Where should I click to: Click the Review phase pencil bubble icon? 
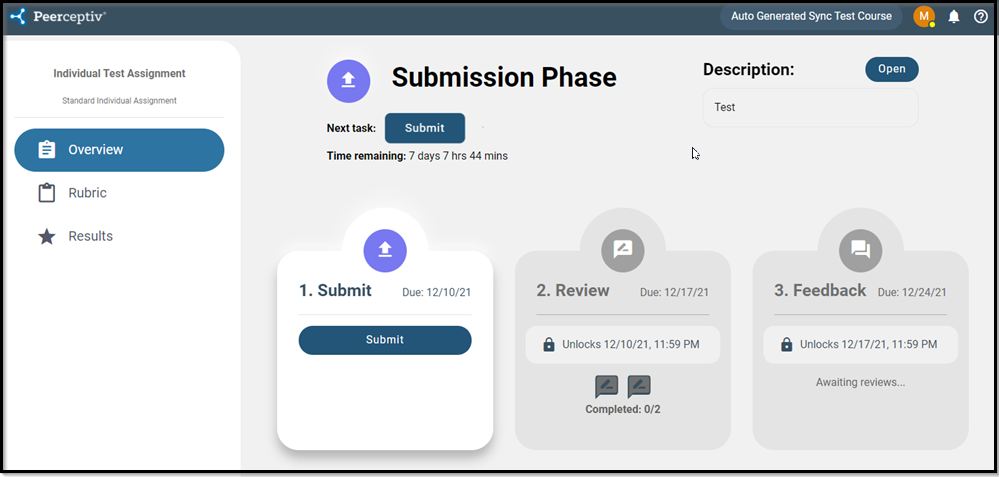pos(622,250)
